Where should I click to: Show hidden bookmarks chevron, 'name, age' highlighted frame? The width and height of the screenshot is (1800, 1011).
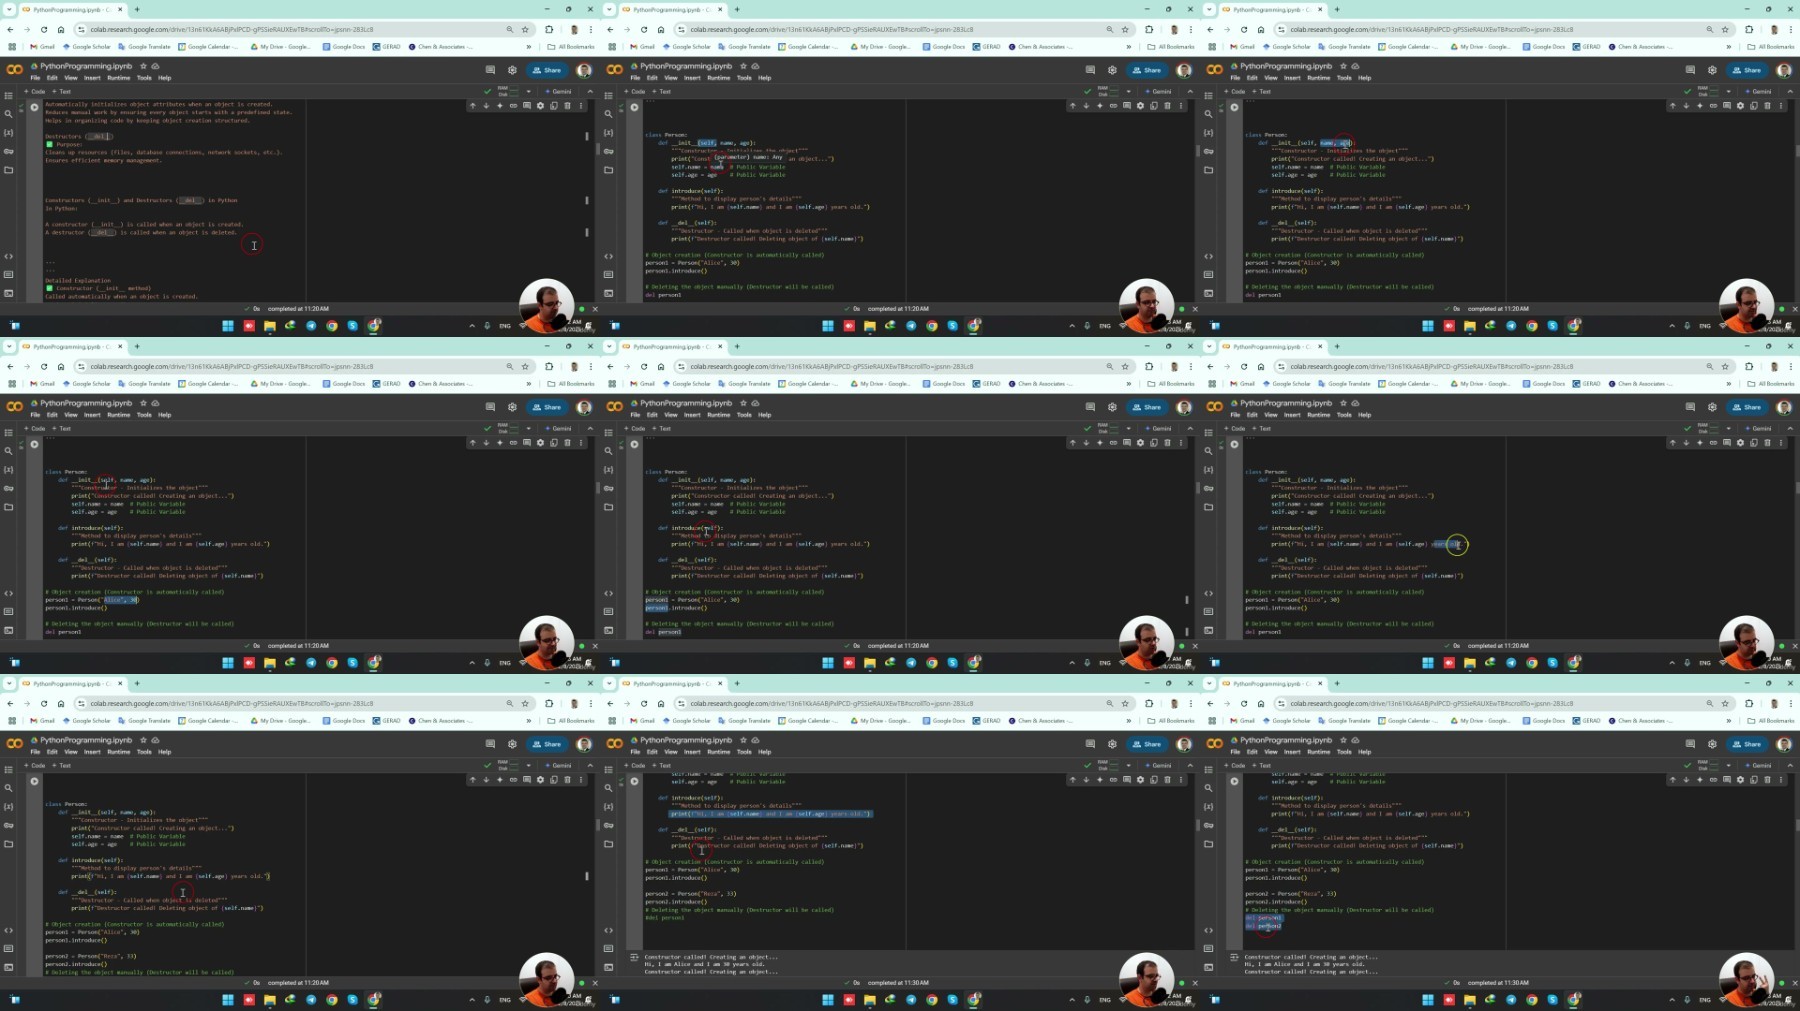(1728, 46)
